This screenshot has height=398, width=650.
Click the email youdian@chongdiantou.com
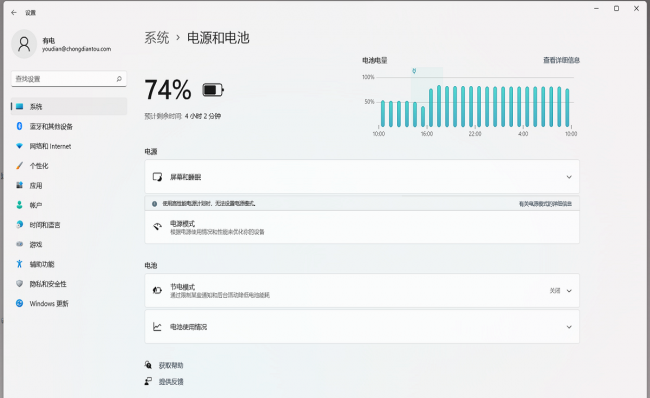[76, 49]
